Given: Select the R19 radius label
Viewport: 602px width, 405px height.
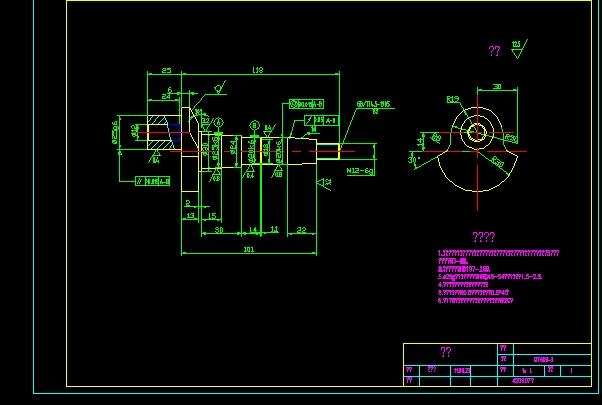Looking at the screenshot, I should point(453,99).
